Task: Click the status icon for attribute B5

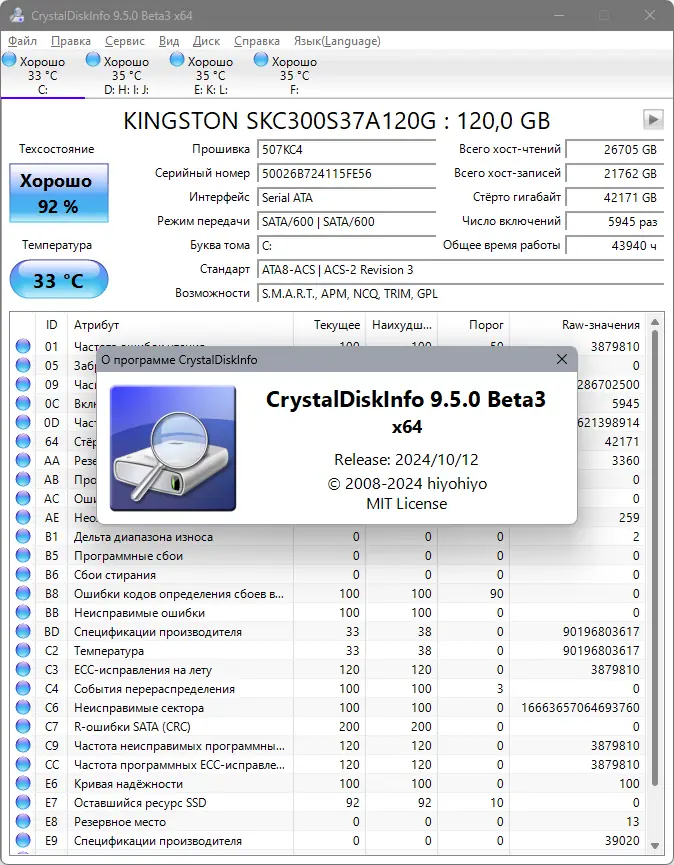Action: (x=23, y=556)
